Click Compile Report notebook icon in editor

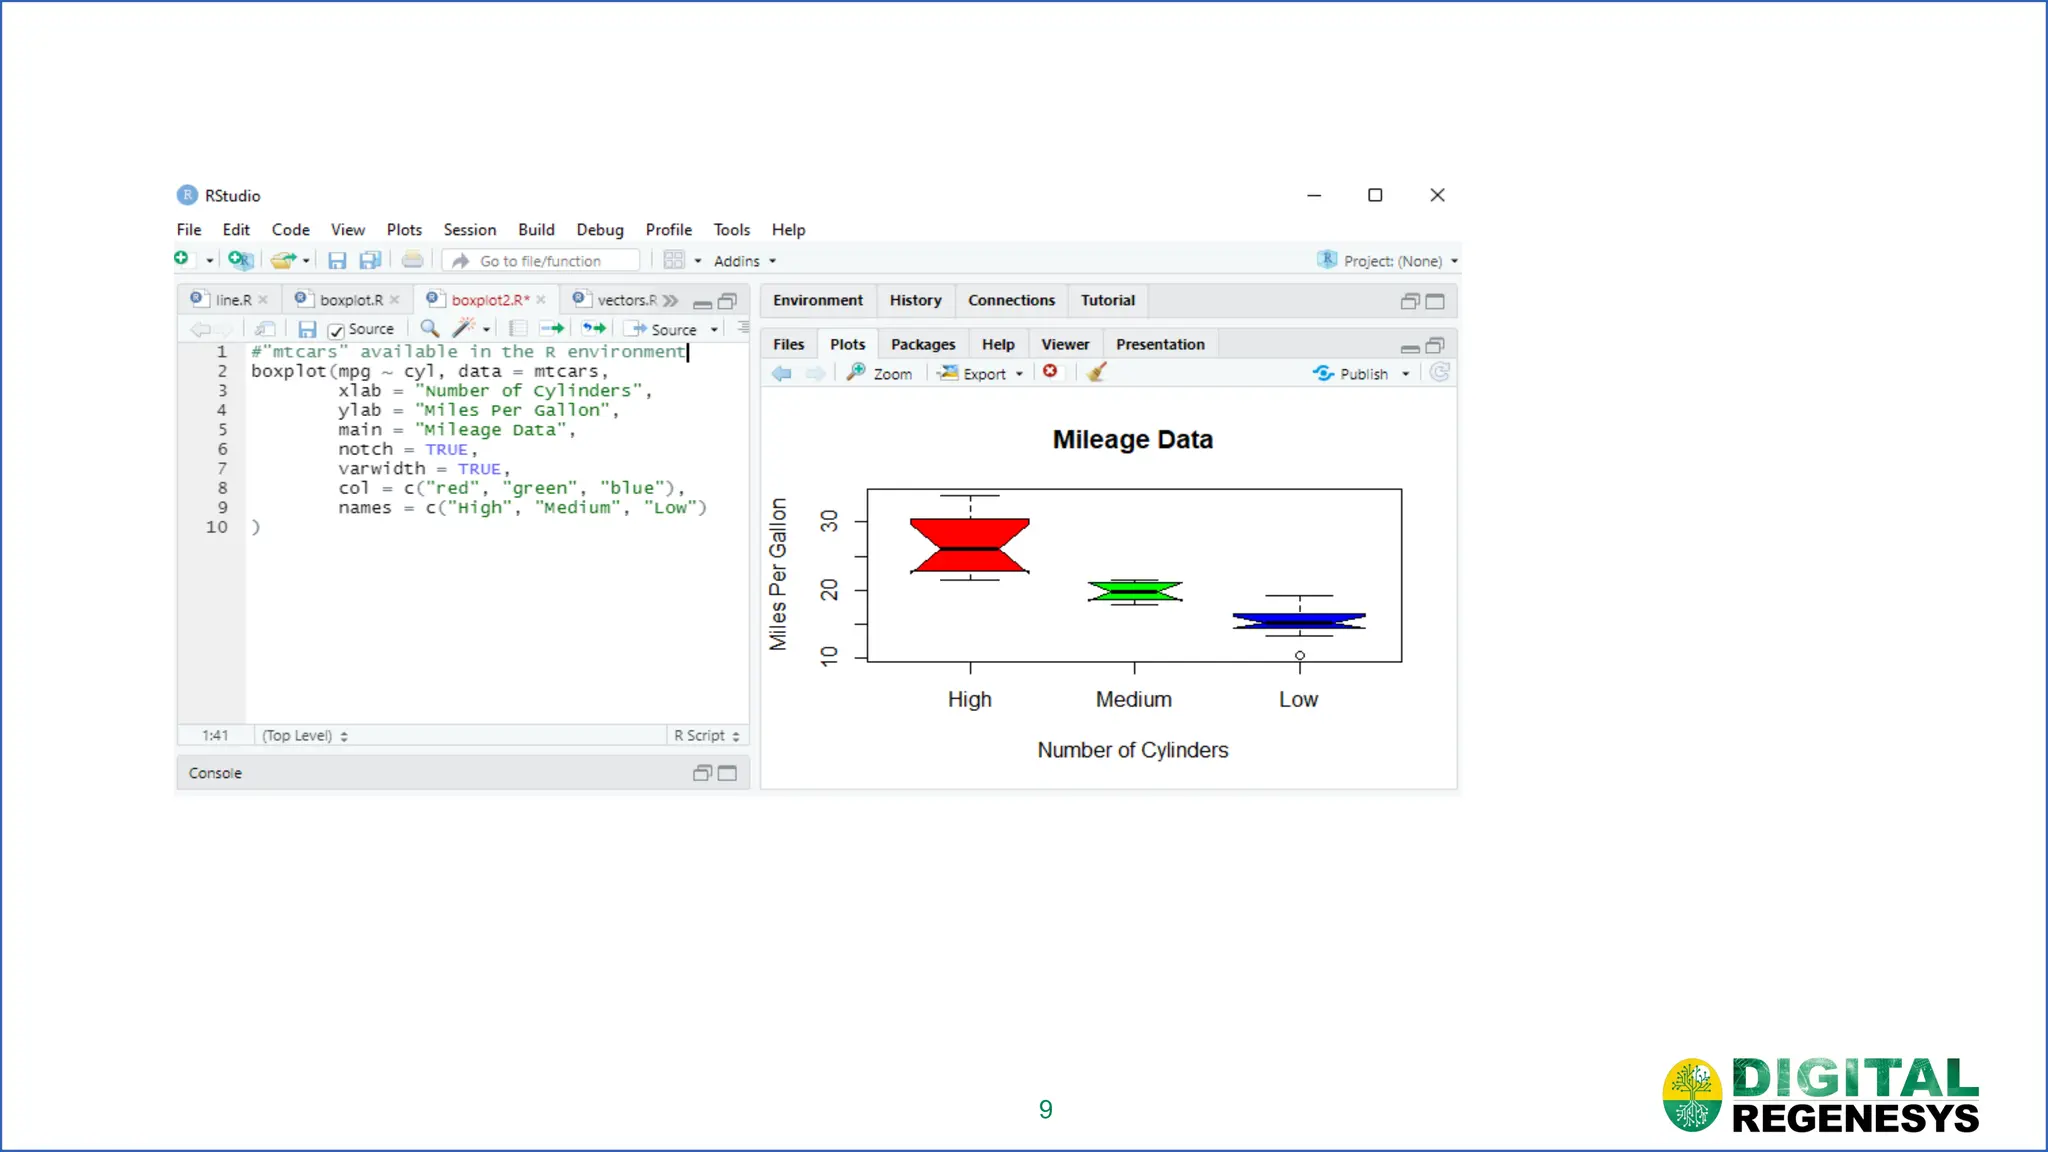[518, 328]
